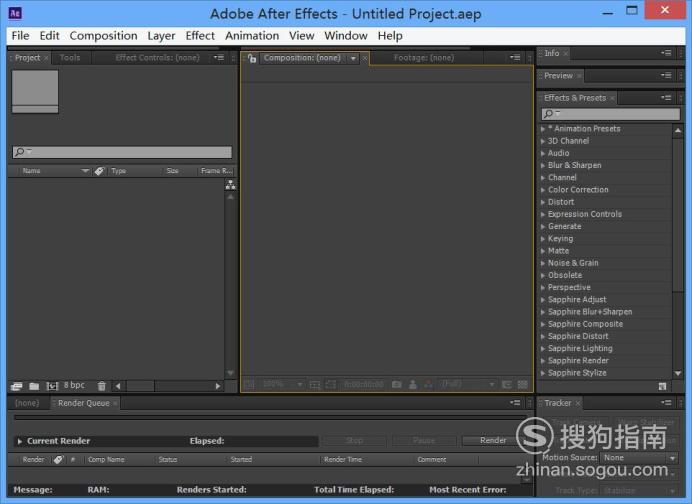Click the Pause button in Render Queue

424,440
